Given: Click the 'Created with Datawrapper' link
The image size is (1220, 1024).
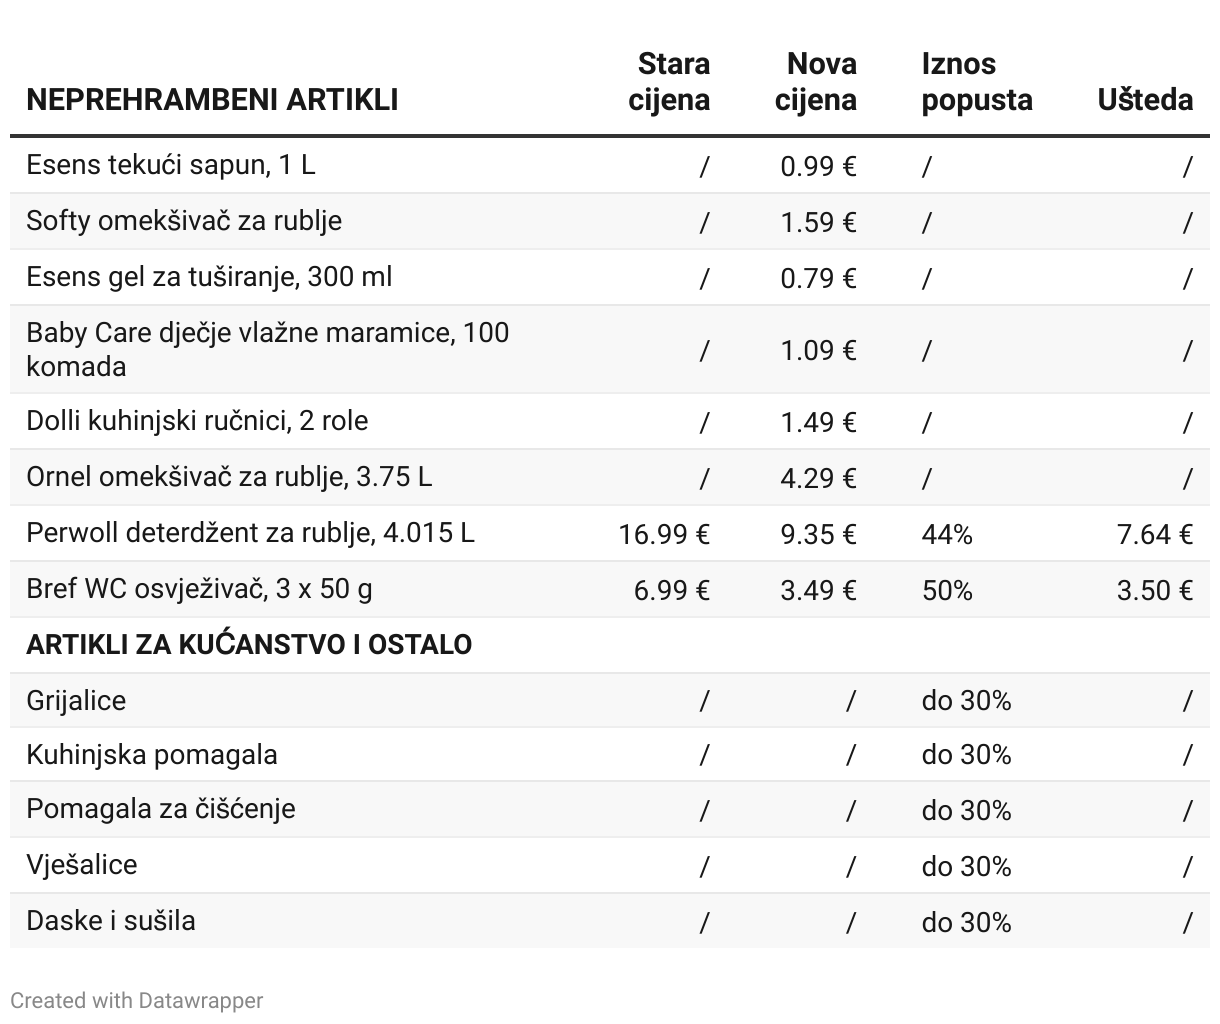Looking at the screenshot, I should pos(137,1000).
